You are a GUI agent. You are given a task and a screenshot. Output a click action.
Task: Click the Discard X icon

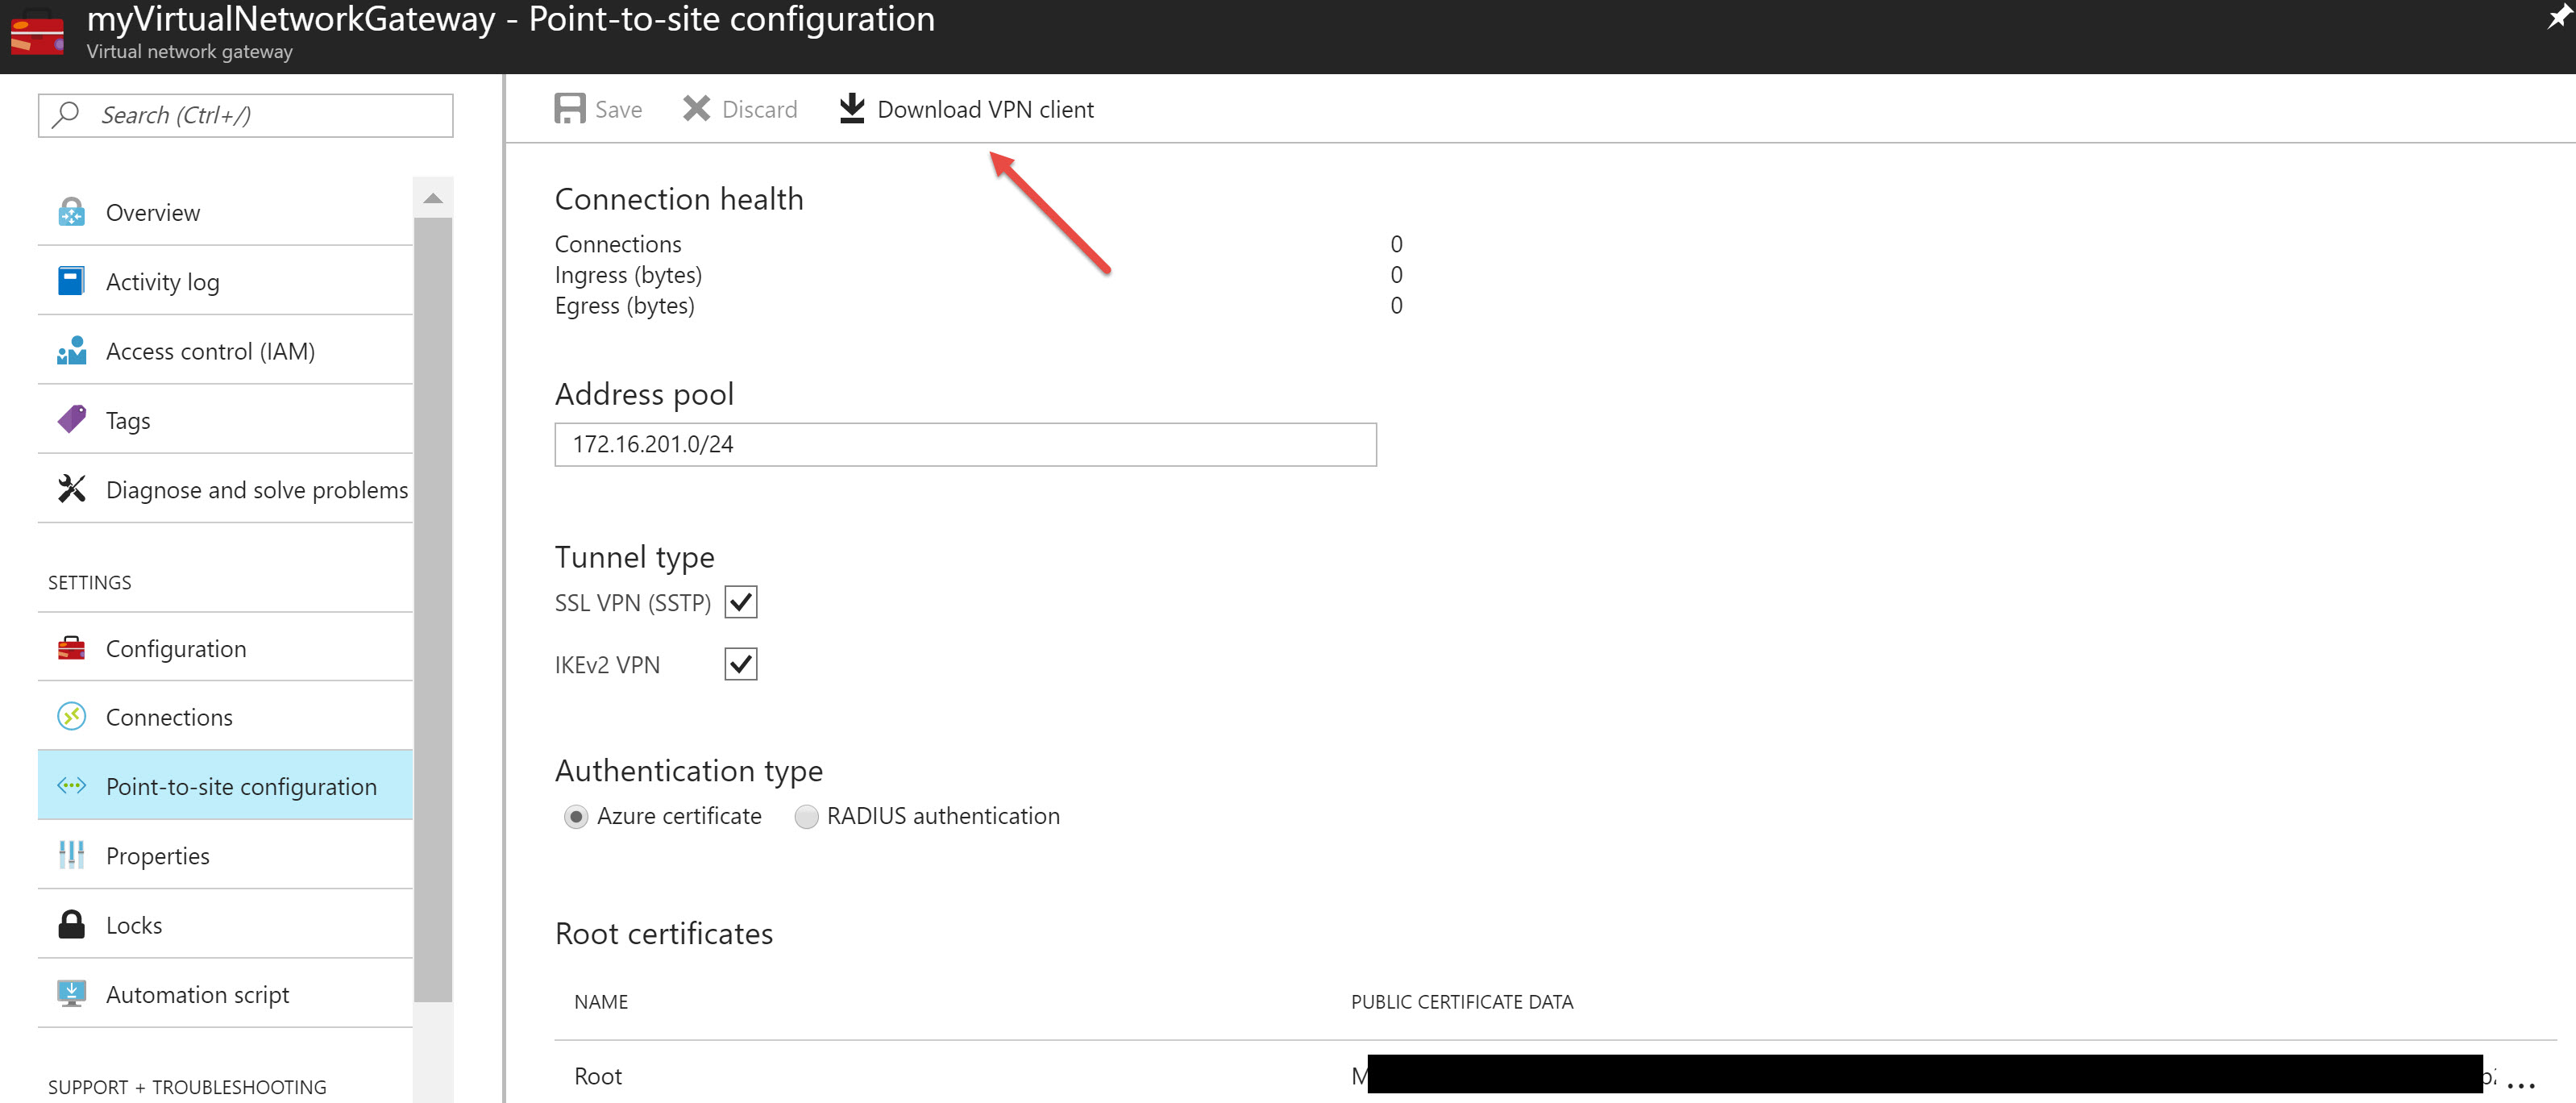[696, 108]
